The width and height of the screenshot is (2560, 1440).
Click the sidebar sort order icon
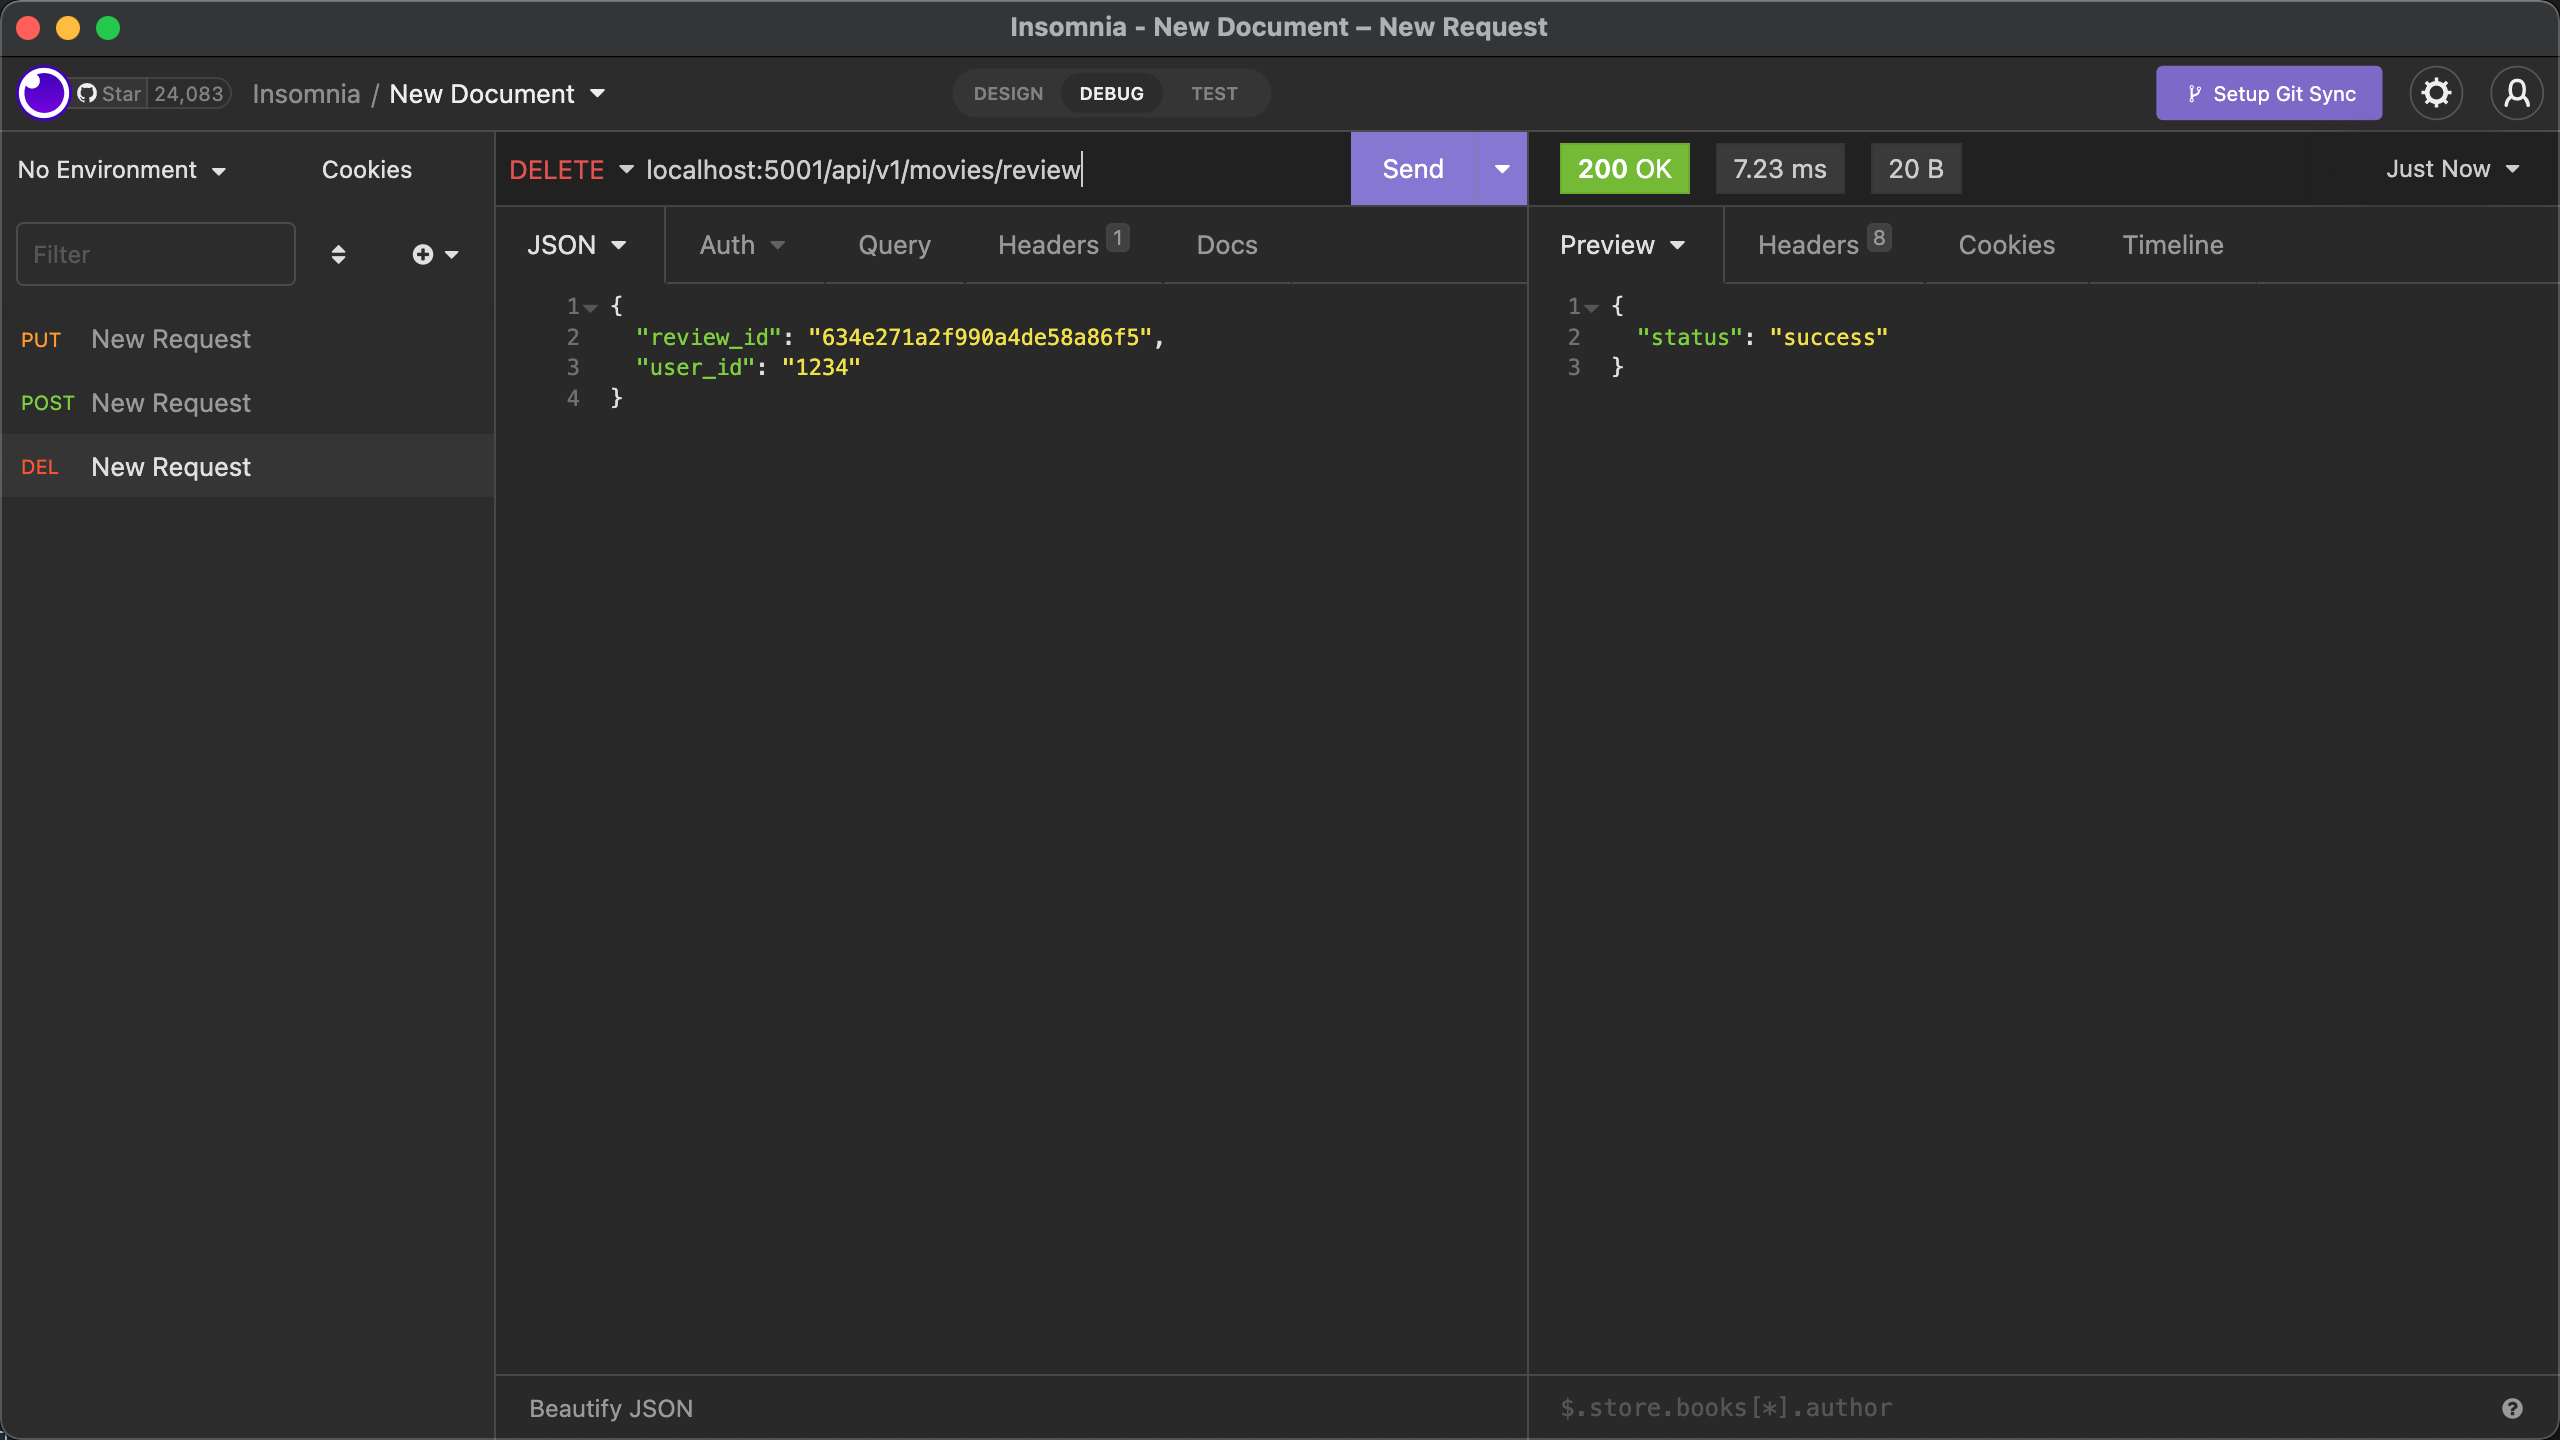(339, 254)
